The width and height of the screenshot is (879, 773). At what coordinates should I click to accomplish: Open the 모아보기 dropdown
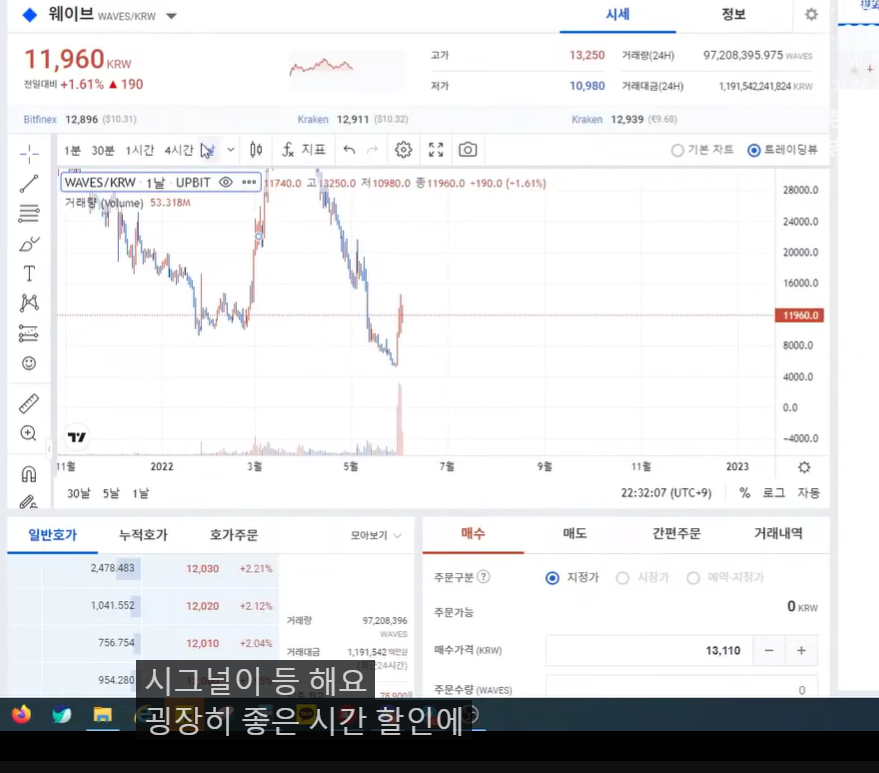(376, 535)
